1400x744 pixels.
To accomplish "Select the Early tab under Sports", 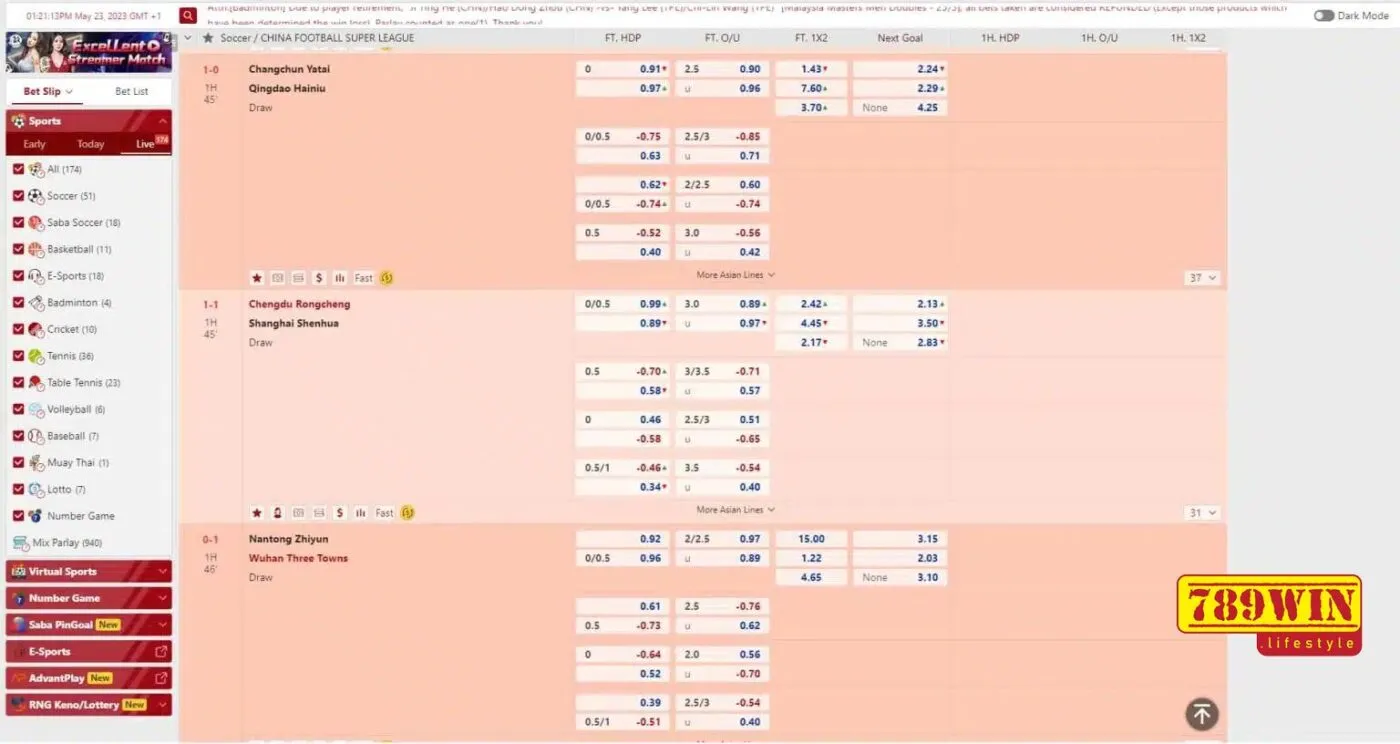I will coord(34,144).
